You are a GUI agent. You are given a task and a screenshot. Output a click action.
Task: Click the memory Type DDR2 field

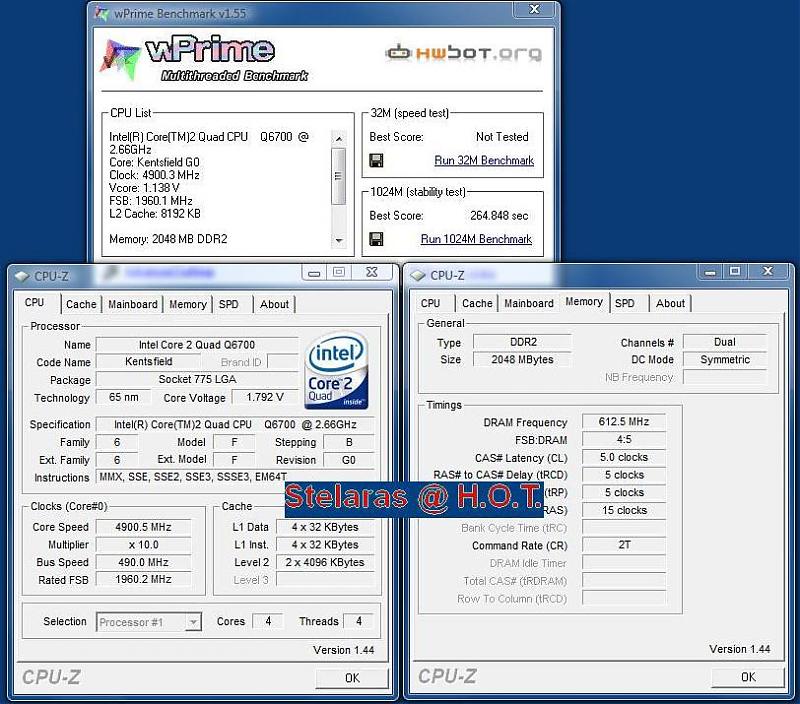tap(522, 342)
